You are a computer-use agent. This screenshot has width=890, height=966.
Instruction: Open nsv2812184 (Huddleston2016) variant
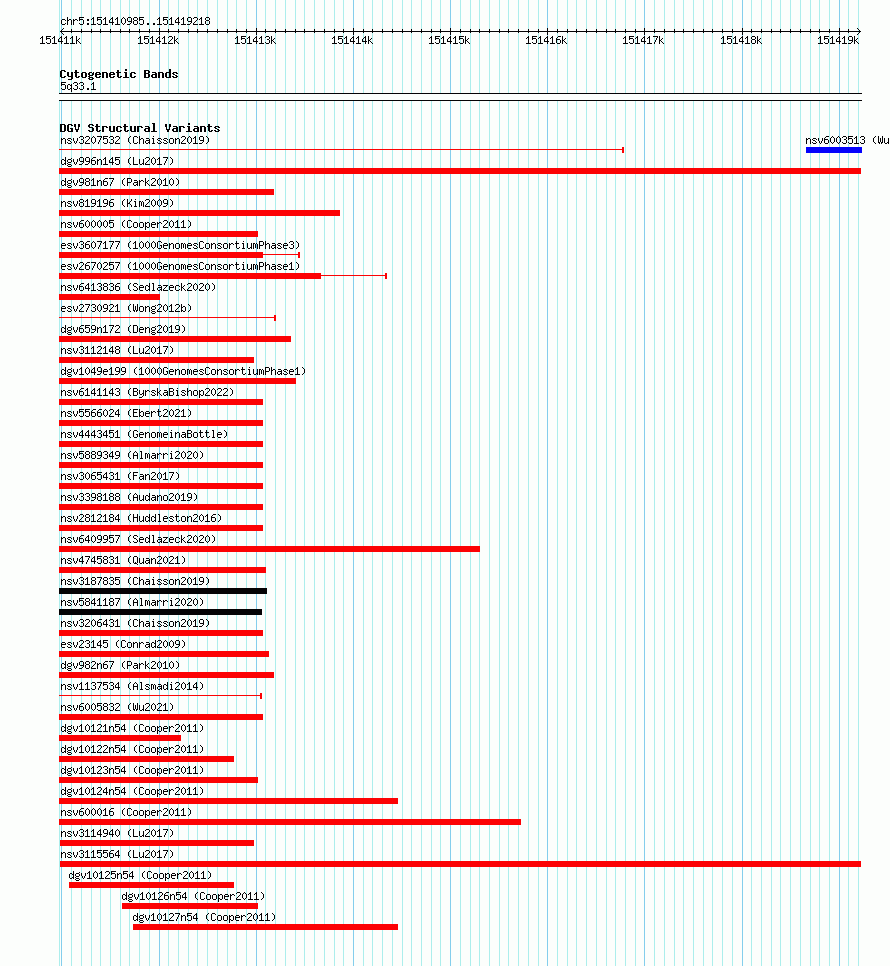[141, 518]
